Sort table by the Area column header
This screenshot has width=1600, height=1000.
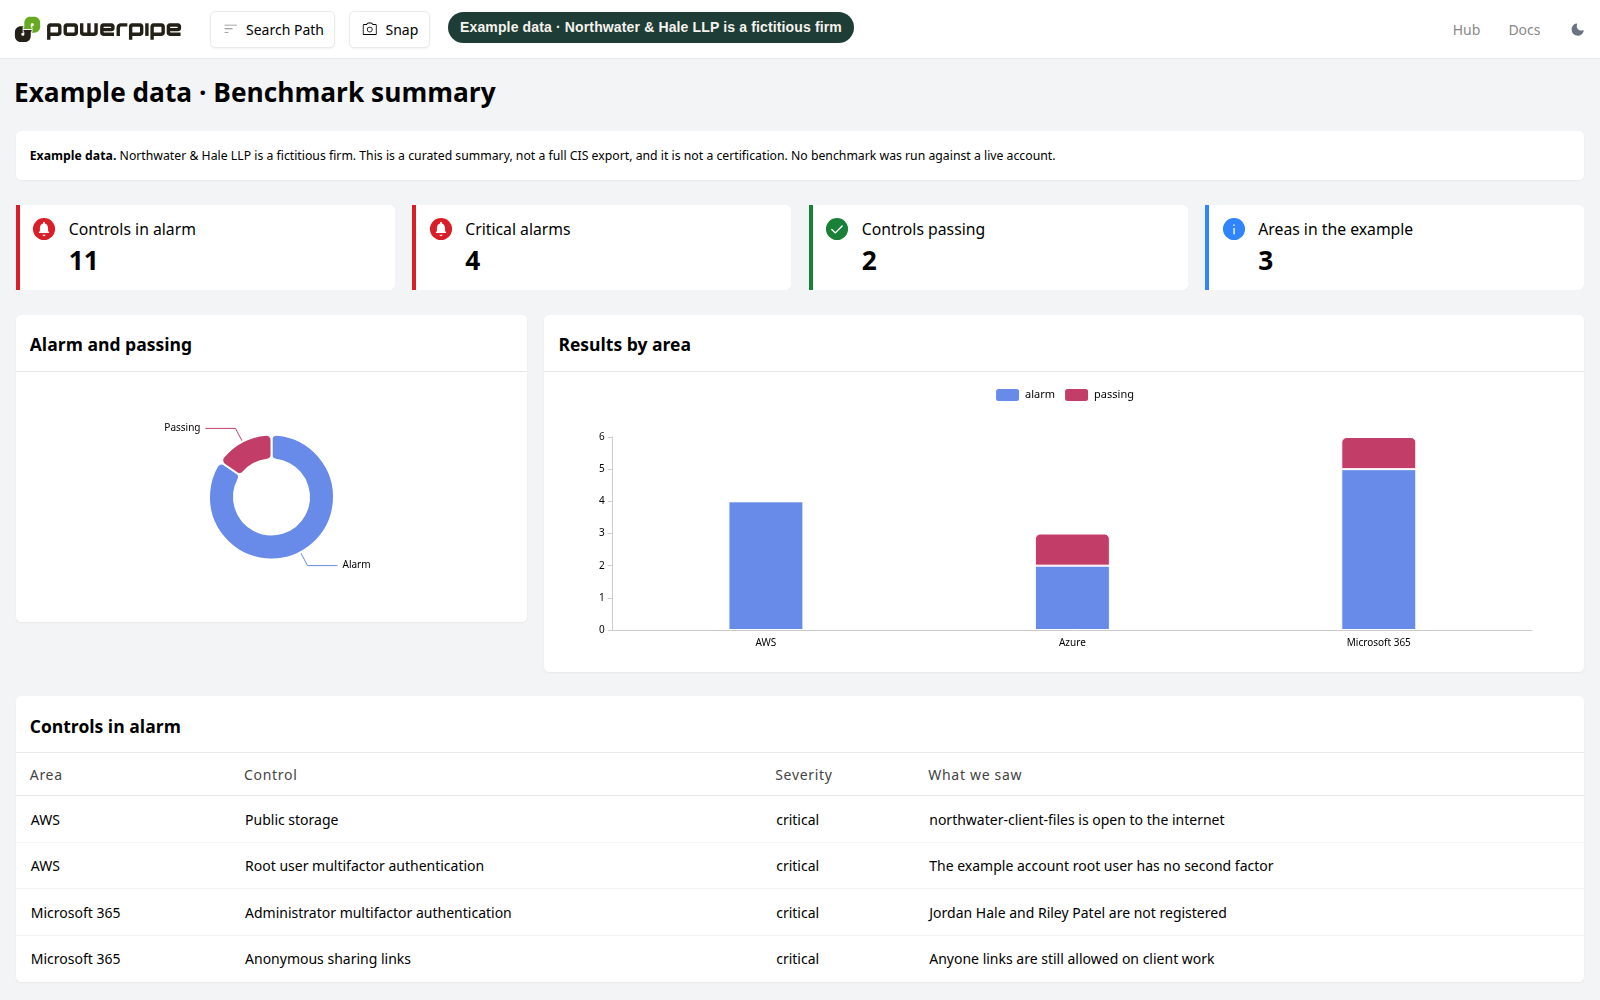[x=46, y=775]
